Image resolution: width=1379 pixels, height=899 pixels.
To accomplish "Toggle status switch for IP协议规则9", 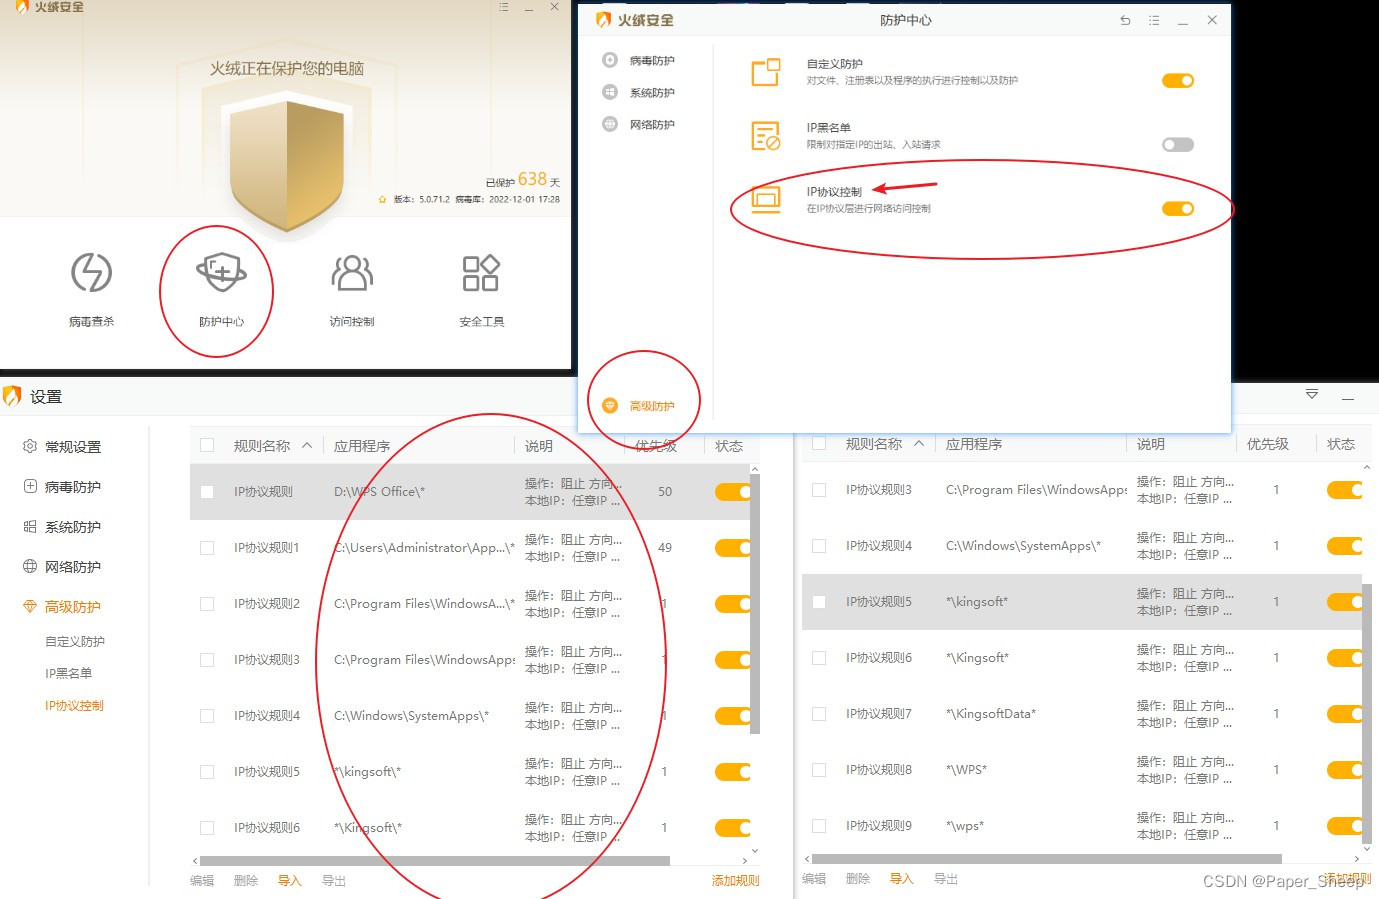I will click(x=1345, y=826).
